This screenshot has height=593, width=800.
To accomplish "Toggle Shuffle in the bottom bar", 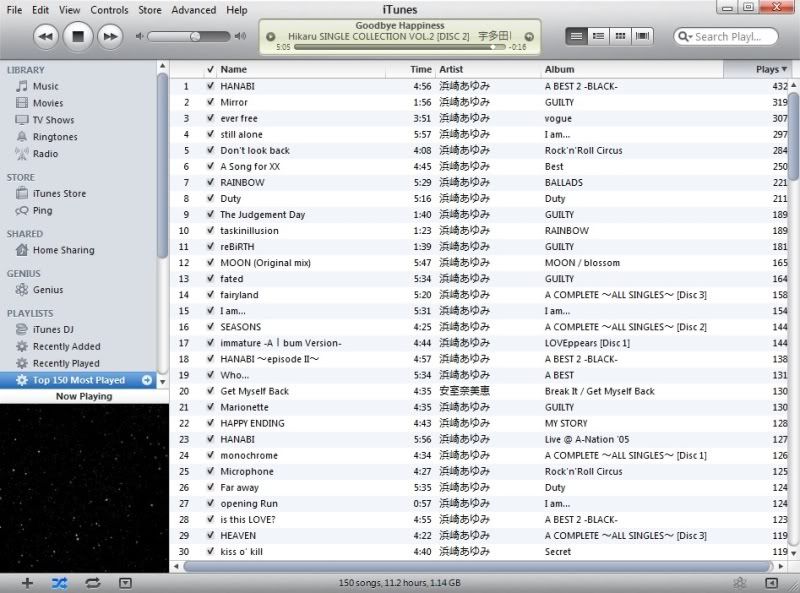I will pos(59,582).
